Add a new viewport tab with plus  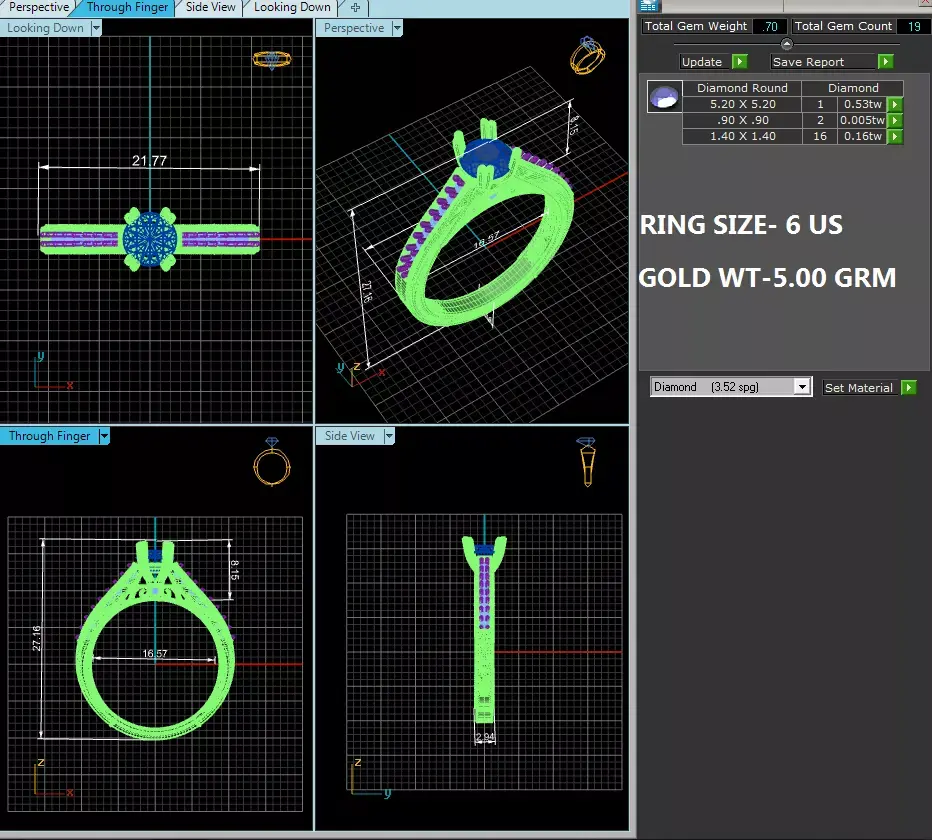(x=355, y=7)
